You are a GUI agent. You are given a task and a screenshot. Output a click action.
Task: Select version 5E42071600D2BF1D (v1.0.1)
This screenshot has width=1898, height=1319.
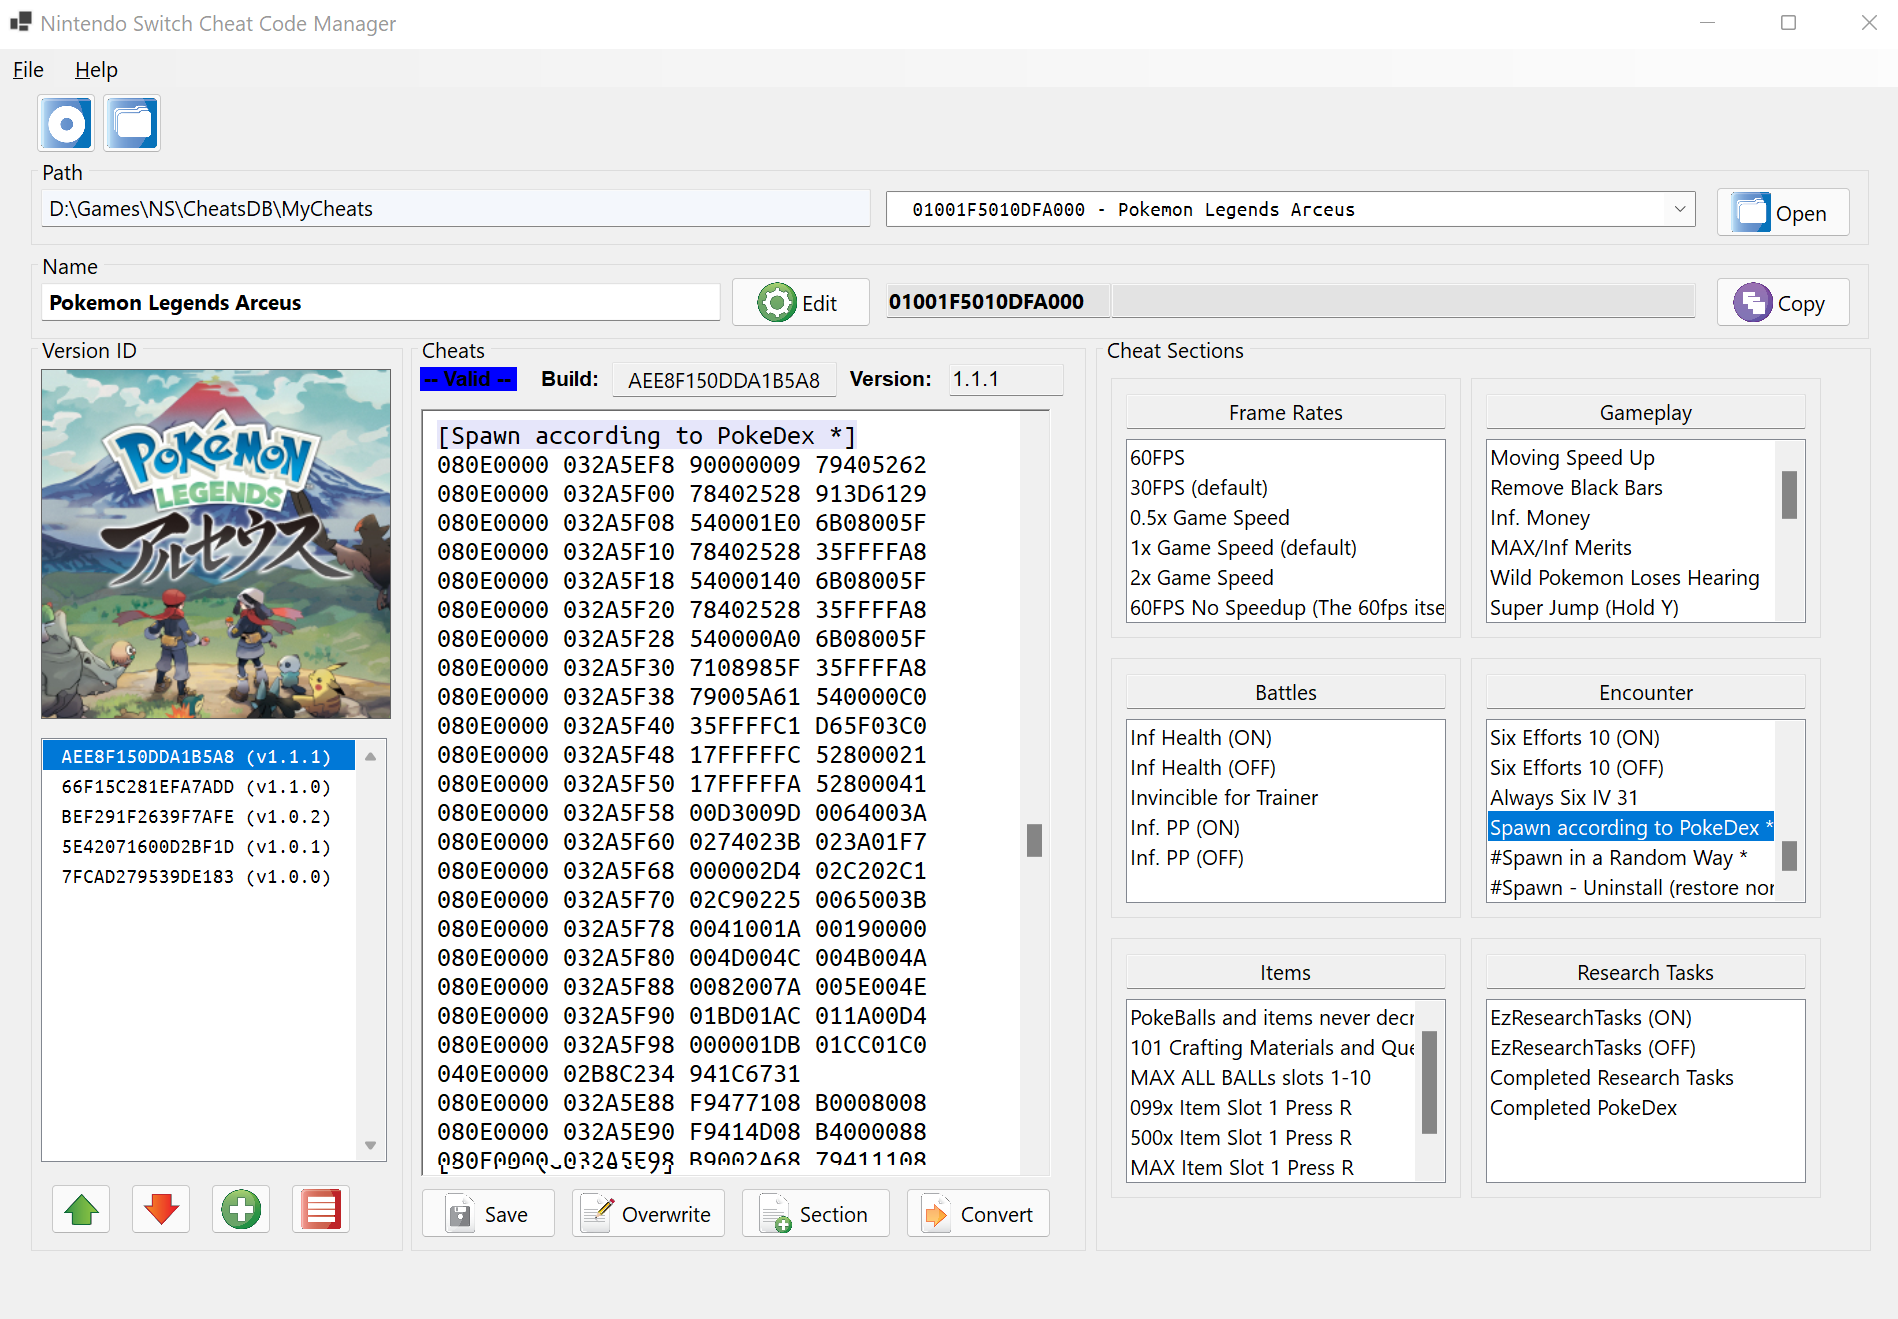click(x=198, y=846)
